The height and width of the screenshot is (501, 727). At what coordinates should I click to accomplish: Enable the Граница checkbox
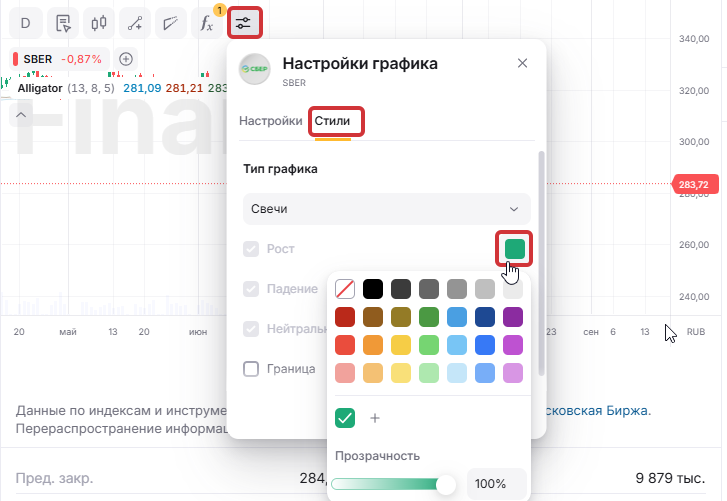pos(251,369)
